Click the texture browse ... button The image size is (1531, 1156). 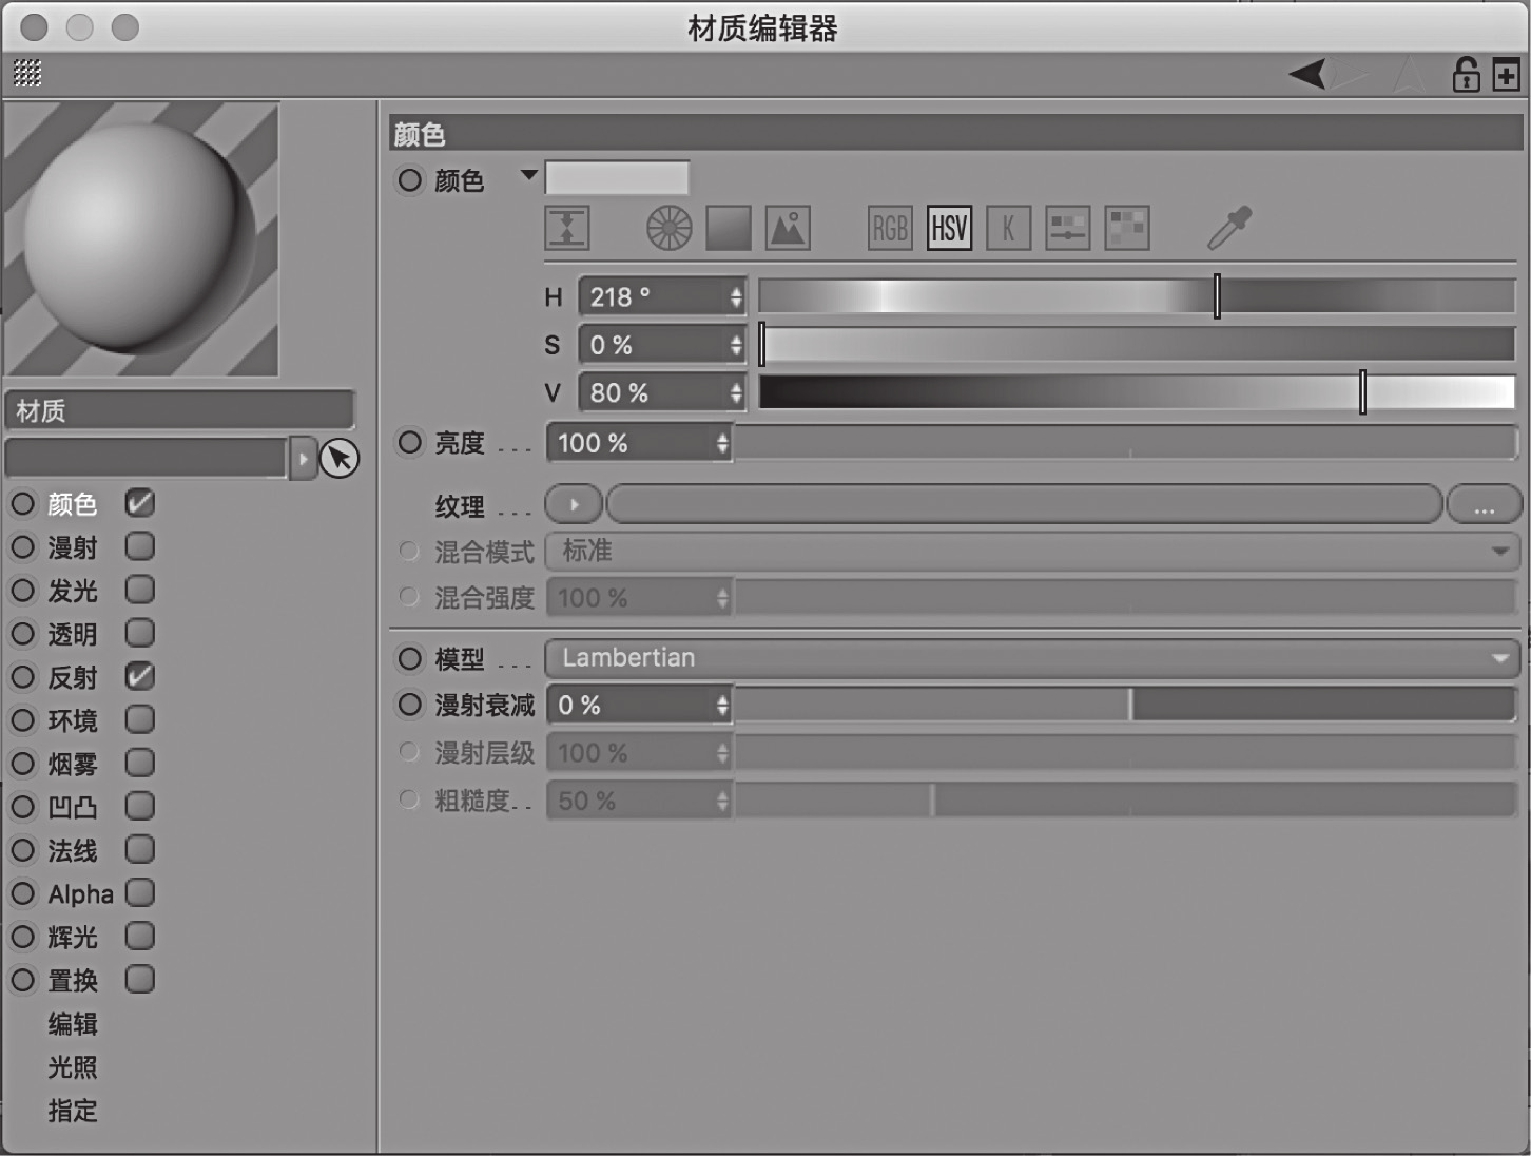tap(1483, 505)
